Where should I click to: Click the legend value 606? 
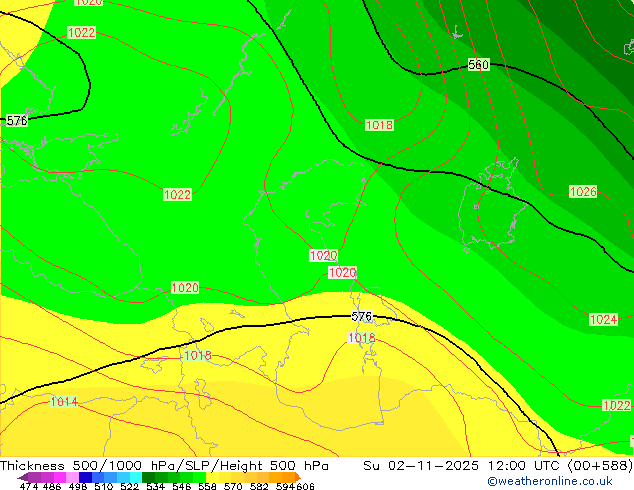(x=305, y=486)
